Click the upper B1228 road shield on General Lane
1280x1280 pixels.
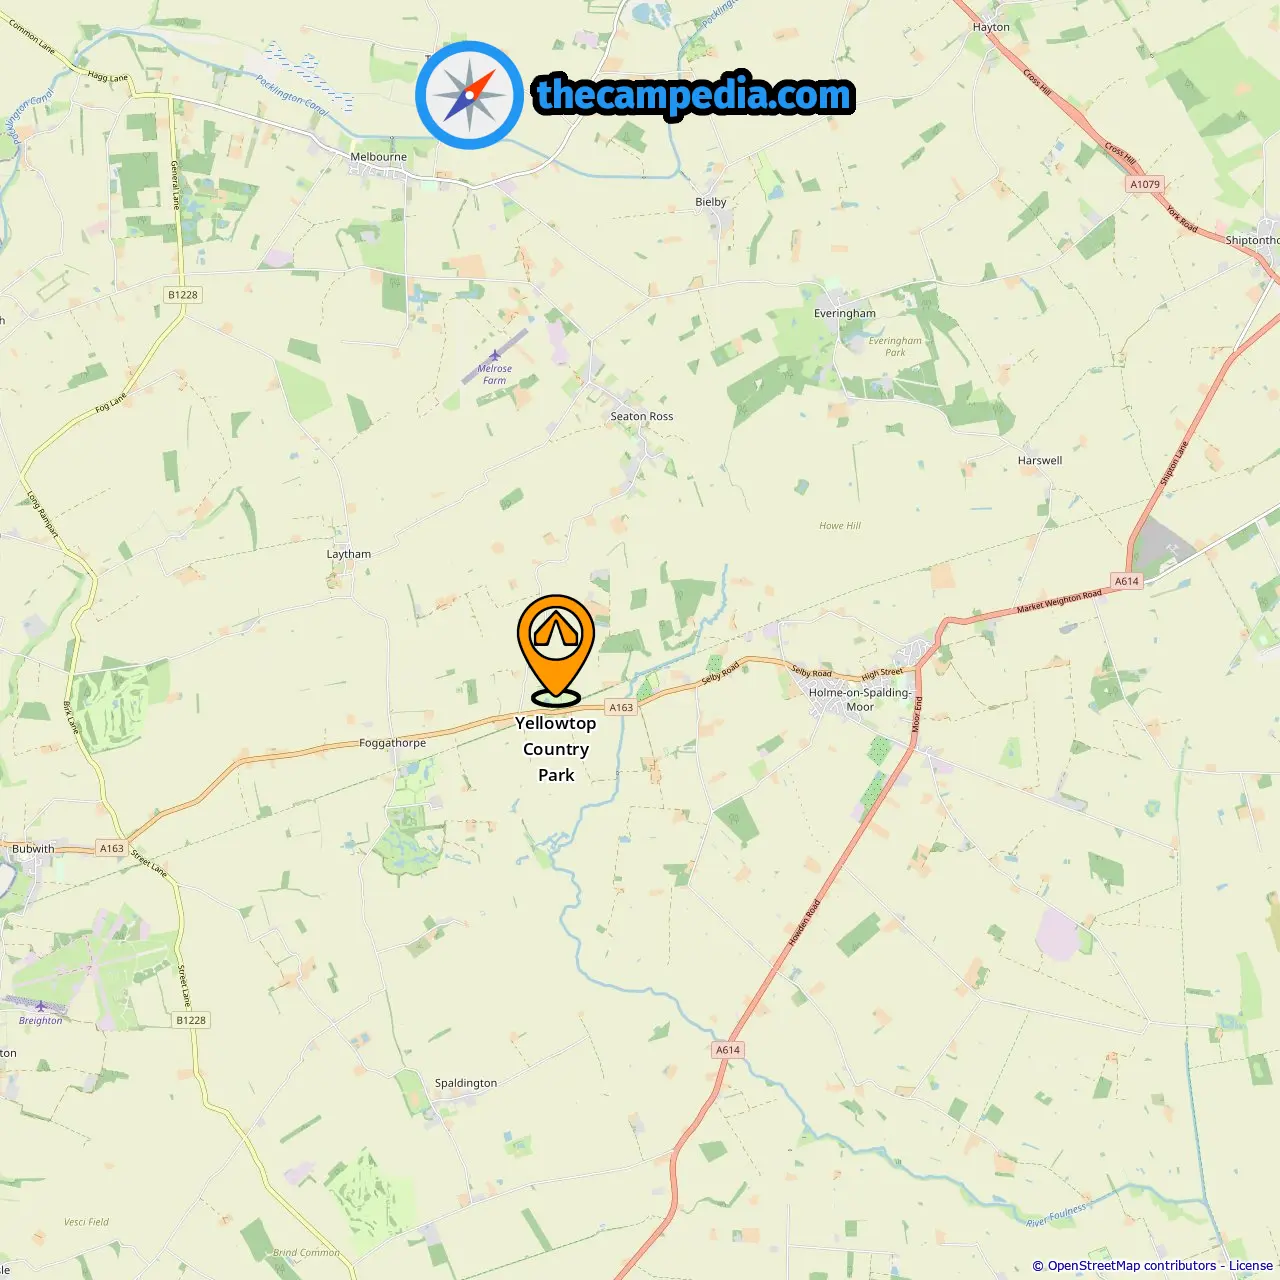pyautogui.click(x=183, y=295)
